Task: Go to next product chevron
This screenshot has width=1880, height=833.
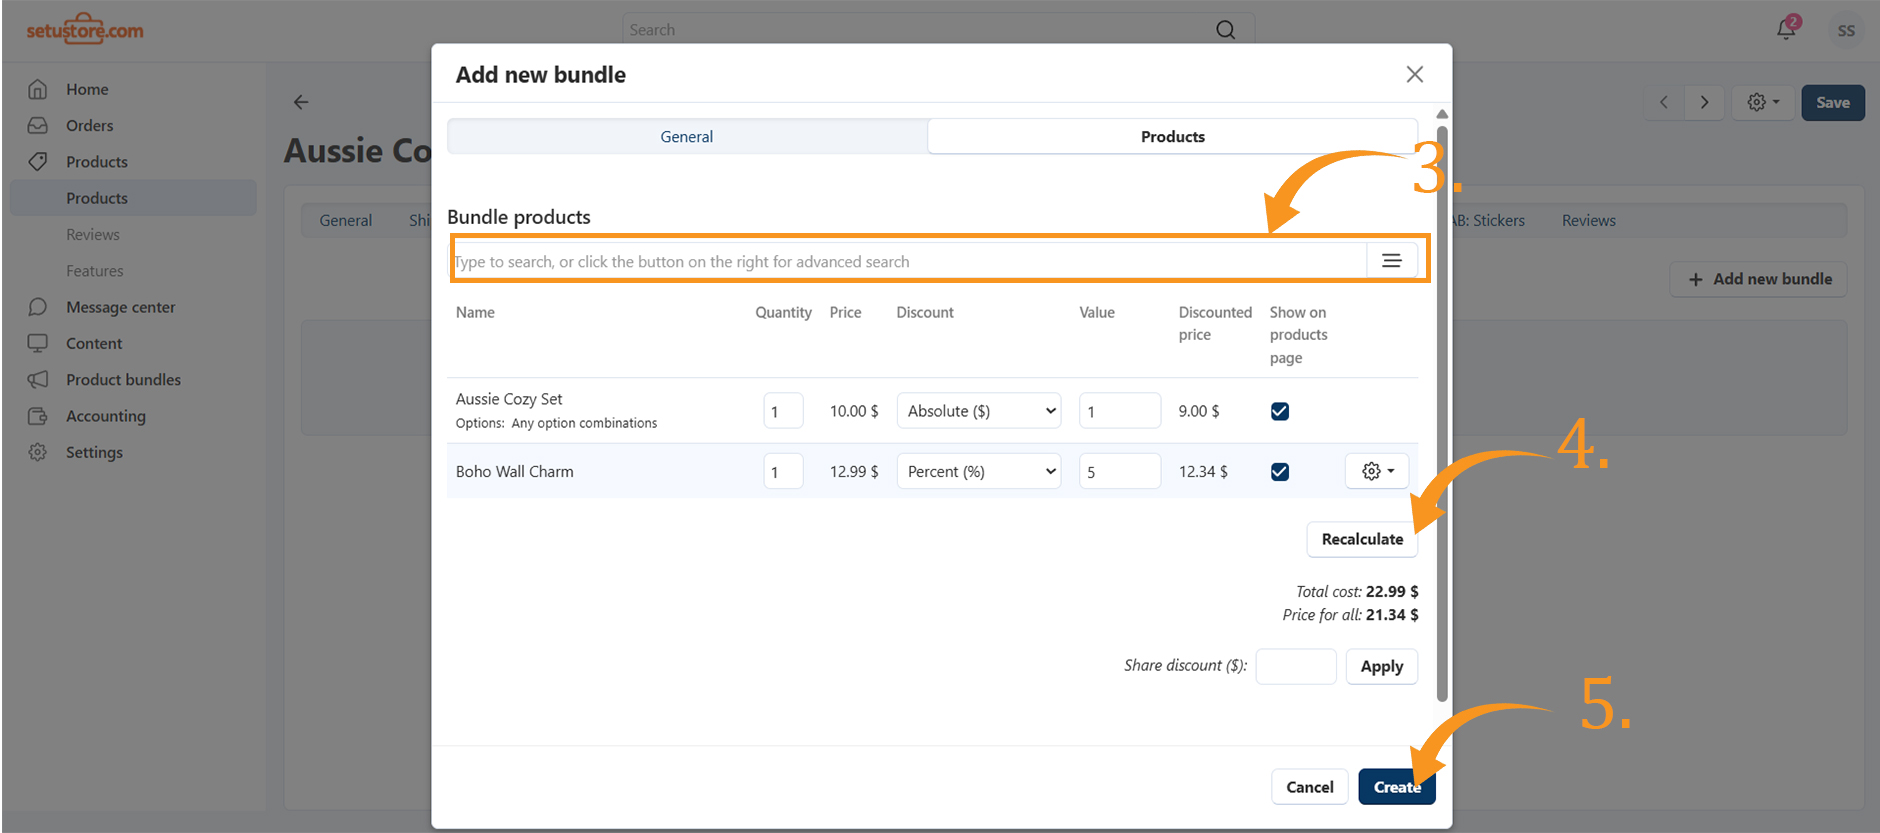Action: coord(1704,102)
